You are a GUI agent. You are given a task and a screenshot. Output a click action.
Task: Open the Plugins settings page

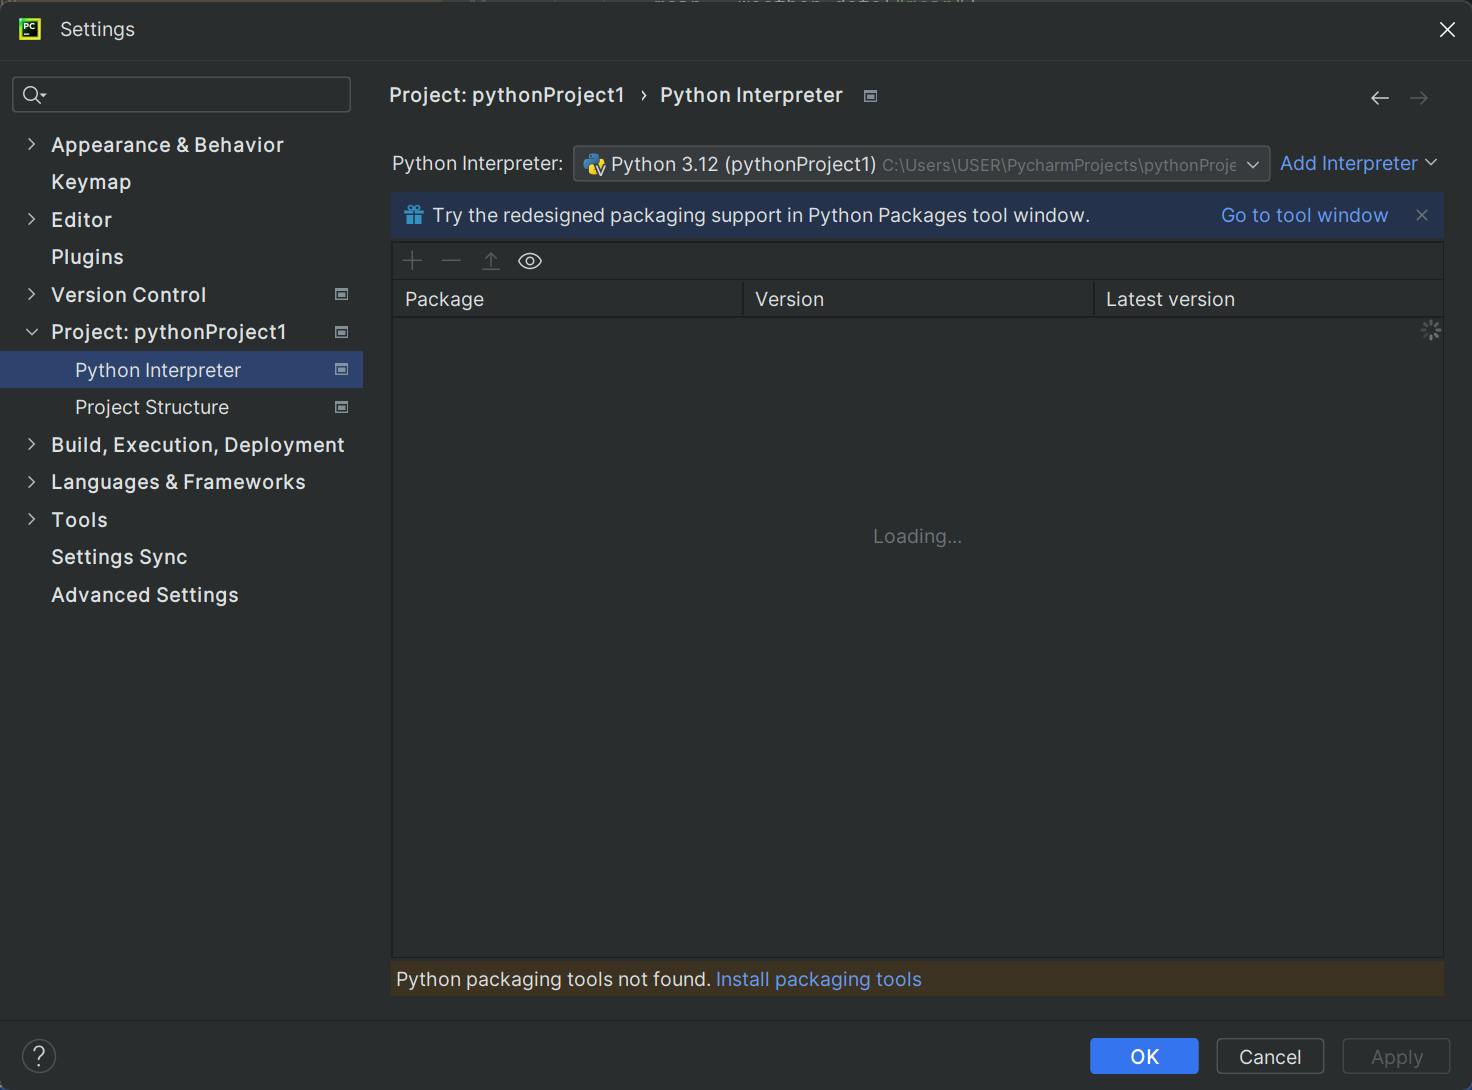point(87,257)
